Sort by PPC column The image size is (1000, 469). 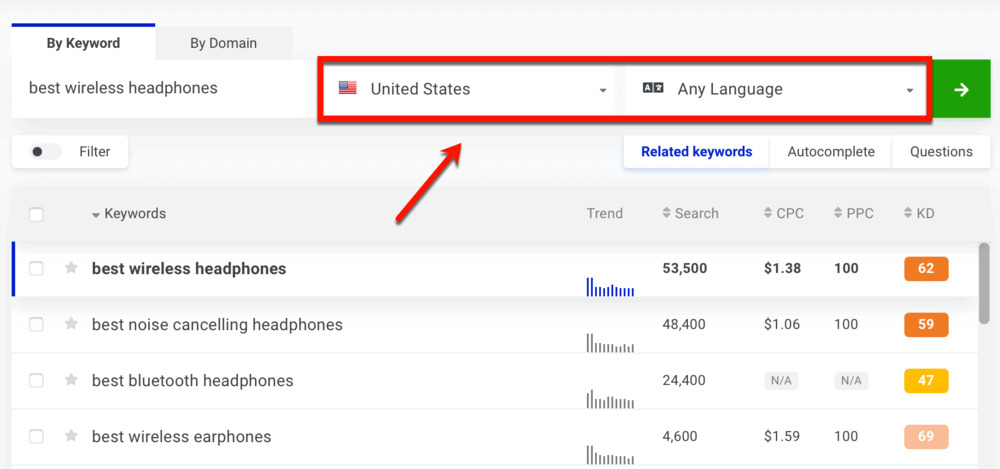853,214
